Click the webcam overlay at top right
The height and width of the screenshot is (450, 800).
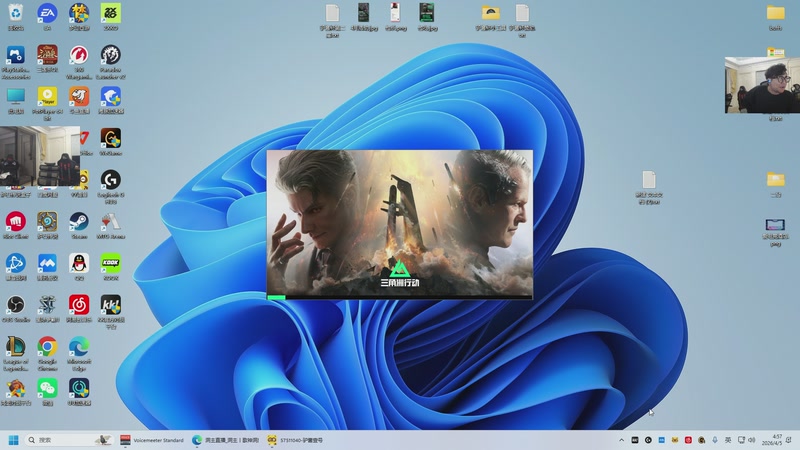[x=762, y=85]
